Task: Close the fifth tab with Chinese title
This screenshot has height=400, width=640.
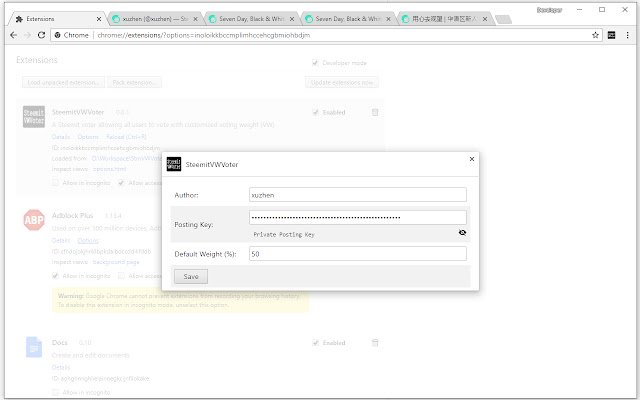Action: (x=485, y=19)
